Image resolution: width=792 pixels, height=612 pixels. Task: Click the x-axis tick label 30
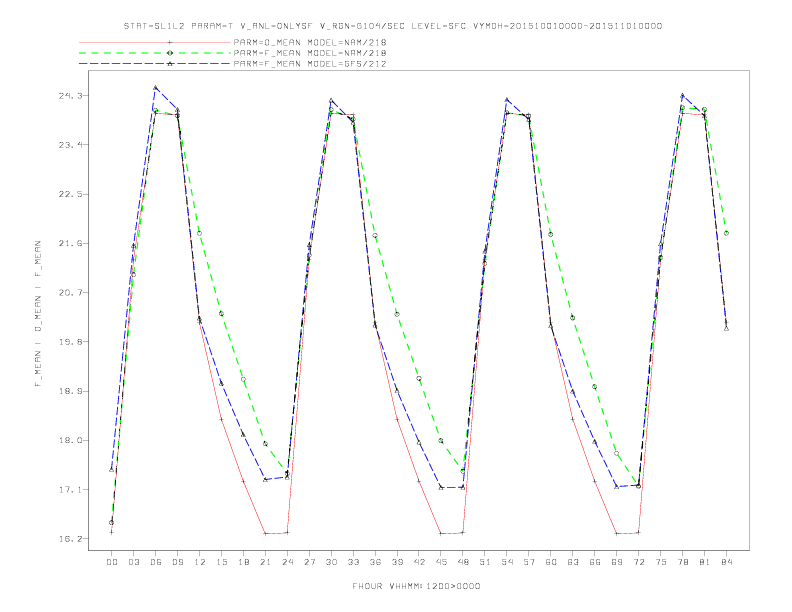331,562
